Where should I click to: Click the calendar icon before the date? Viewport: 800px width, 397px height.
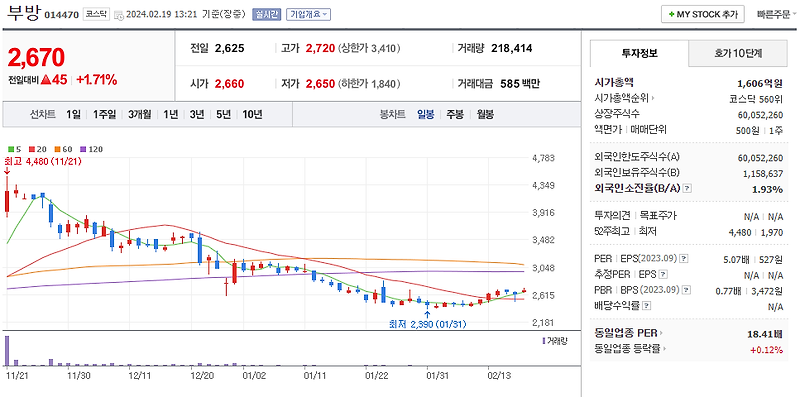118,15
